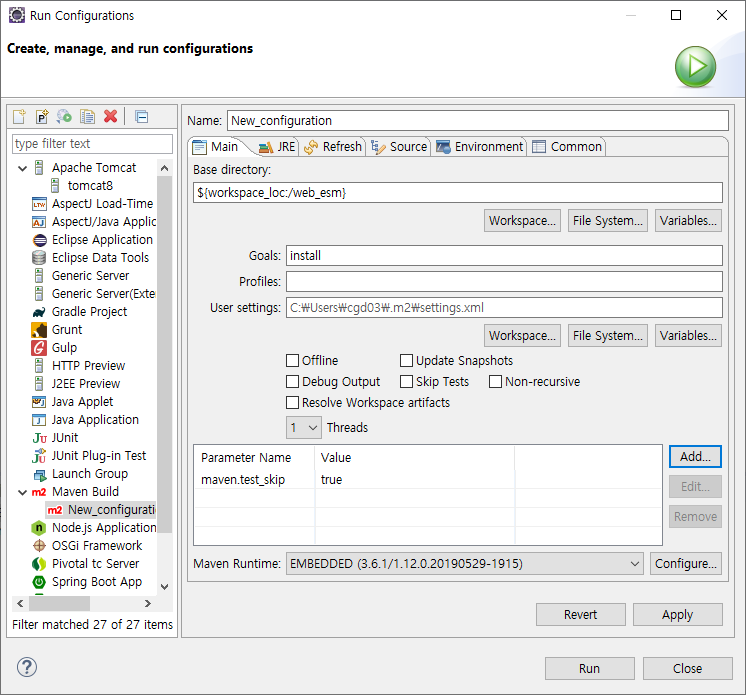Select Pivotal tc Server entry
Viewport: 746px width, 695px height.
click(96, 564)
